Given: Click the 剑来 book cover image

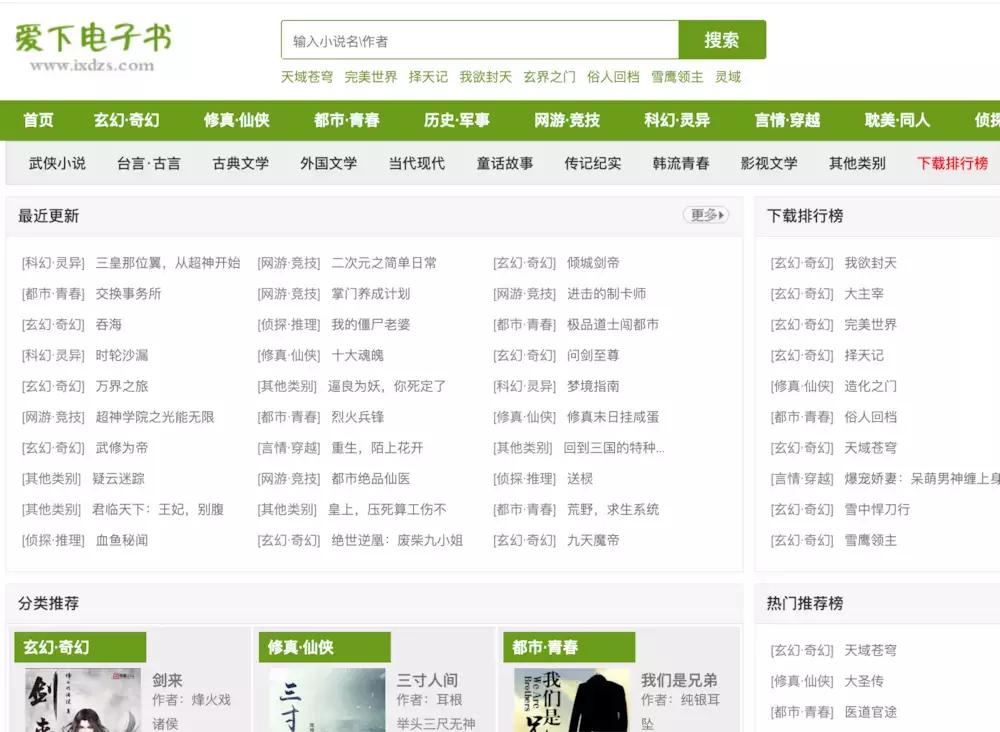Looking at the screenshot, I should pyautogui.click(x=83, y=703).
